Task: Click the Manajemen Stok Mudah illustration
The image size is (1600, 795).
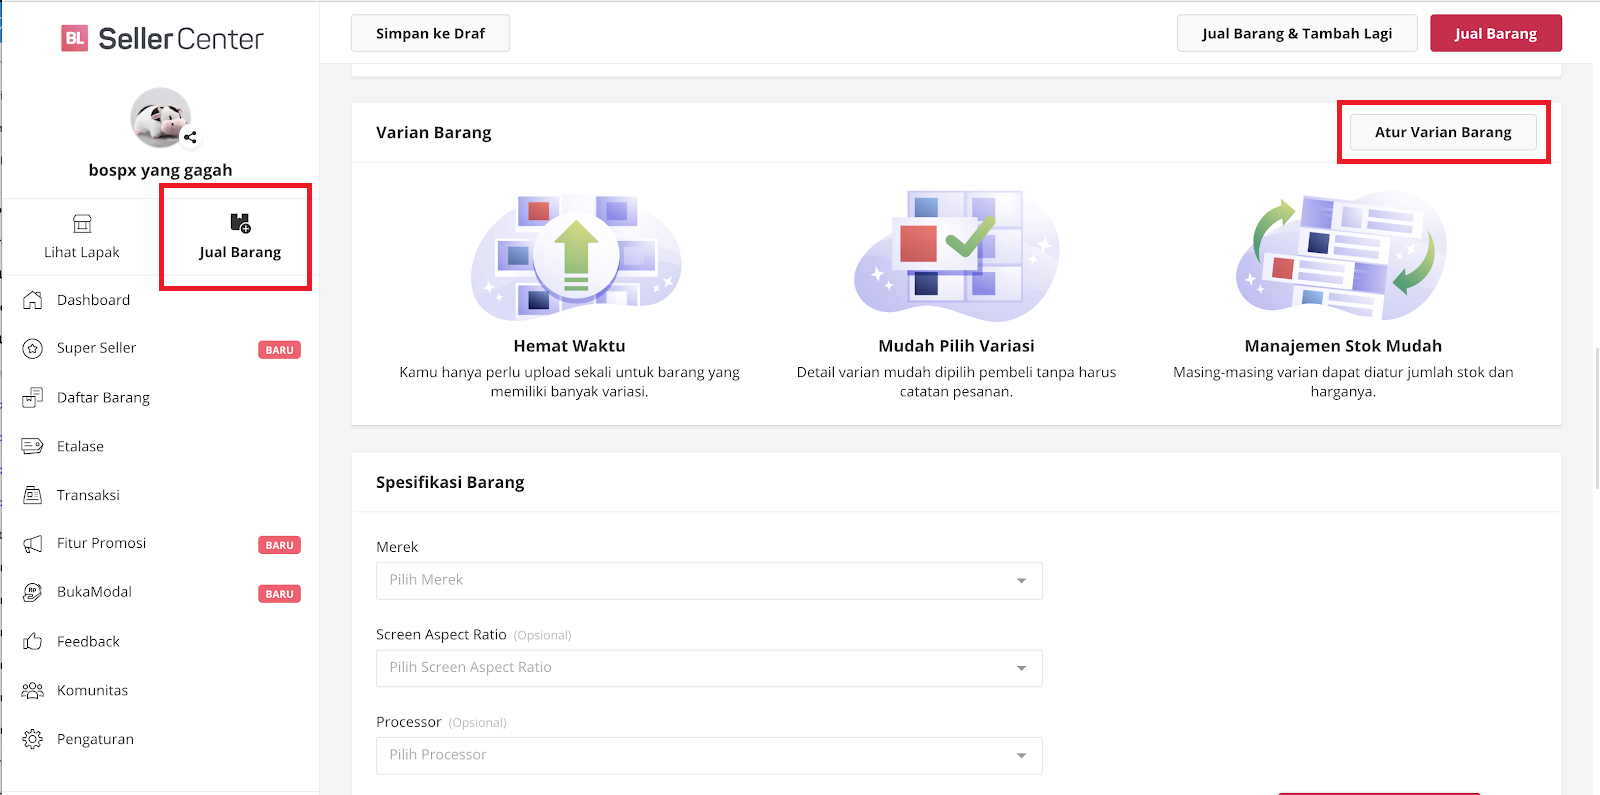Action: pyautogui.click(x=1342, y=257)
